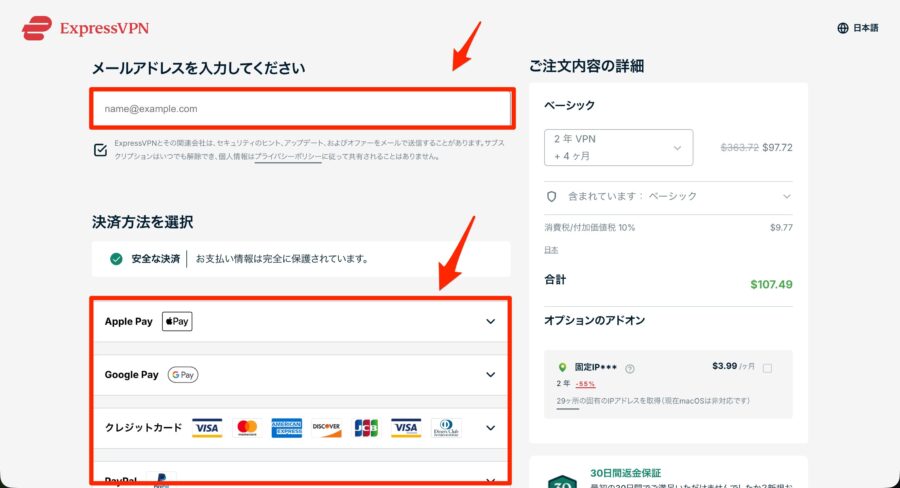The width and height of the screenshot is (900, 488).
Task: Focus the name@example.com email field
Action: click(302, 109)
